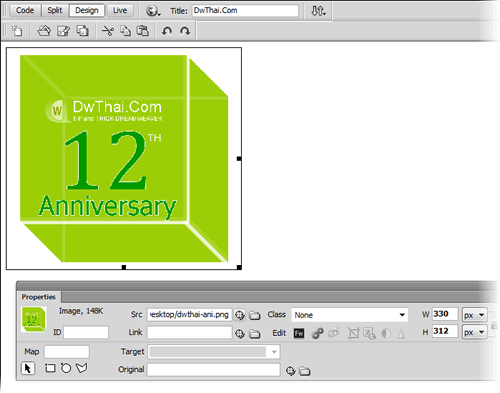Screen dimensions: 500x393
Task: Select the Circle Hotspot tool
Action: click(x=66, y=368)
